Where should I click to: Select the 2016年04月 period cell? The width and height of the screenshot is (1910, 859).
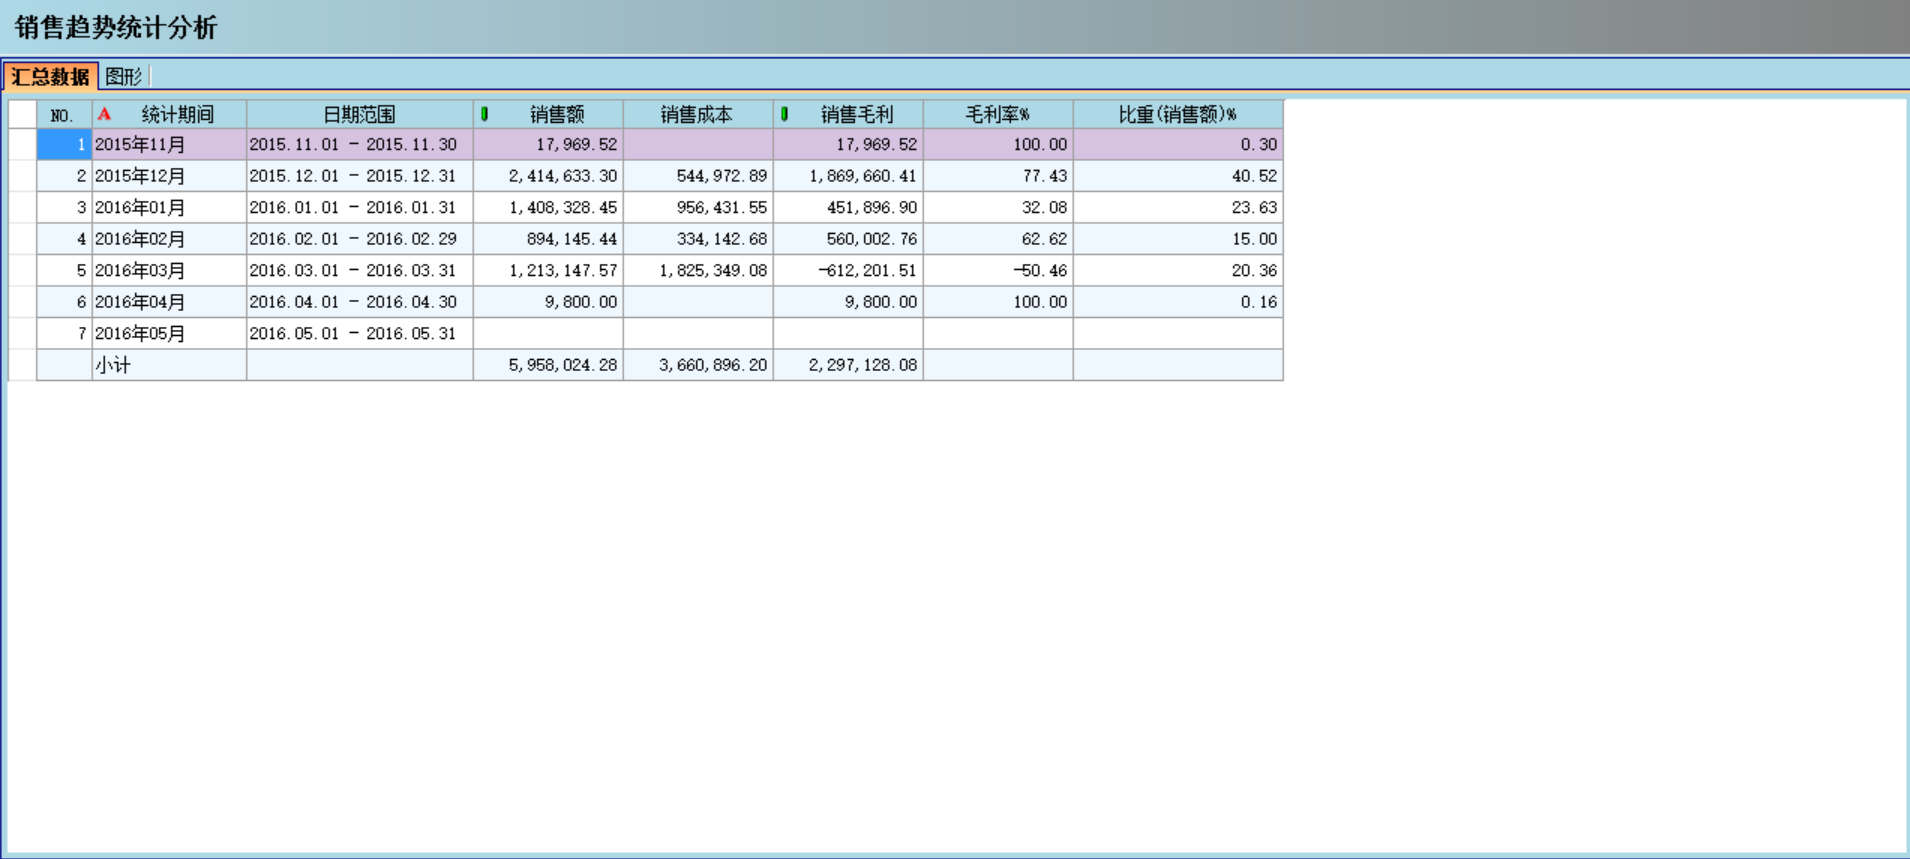point(169,302)
